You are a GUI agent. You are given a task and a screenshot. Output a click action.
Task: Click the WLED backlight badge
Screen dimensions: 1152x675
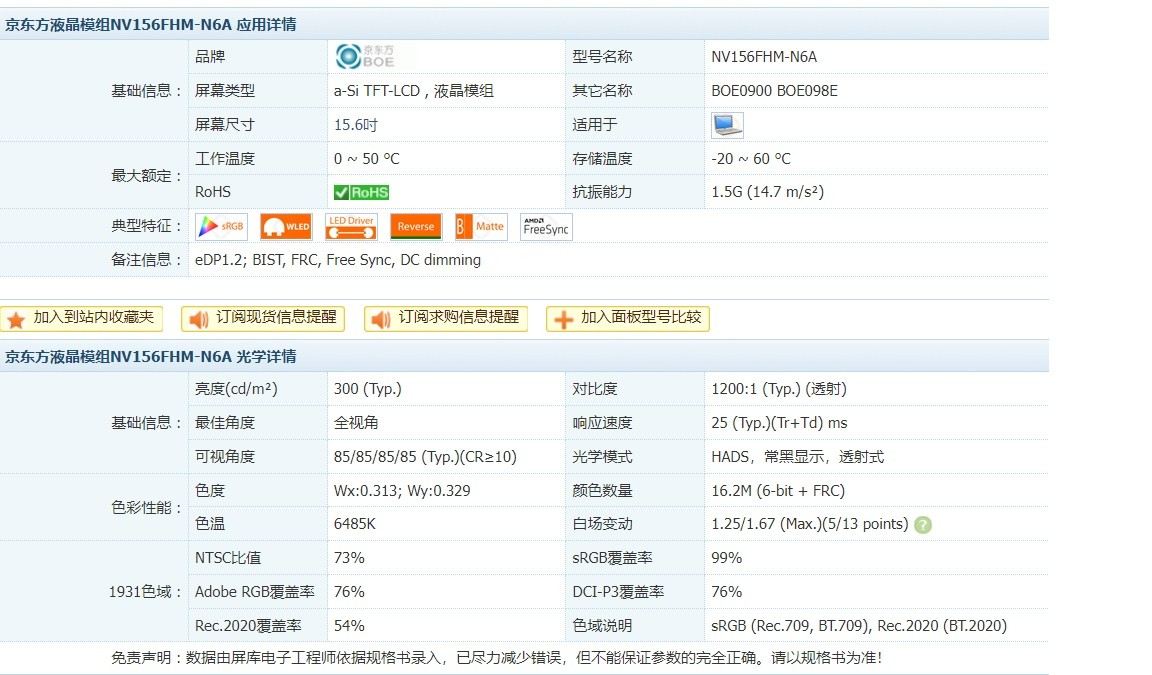[x=286, y=226]
